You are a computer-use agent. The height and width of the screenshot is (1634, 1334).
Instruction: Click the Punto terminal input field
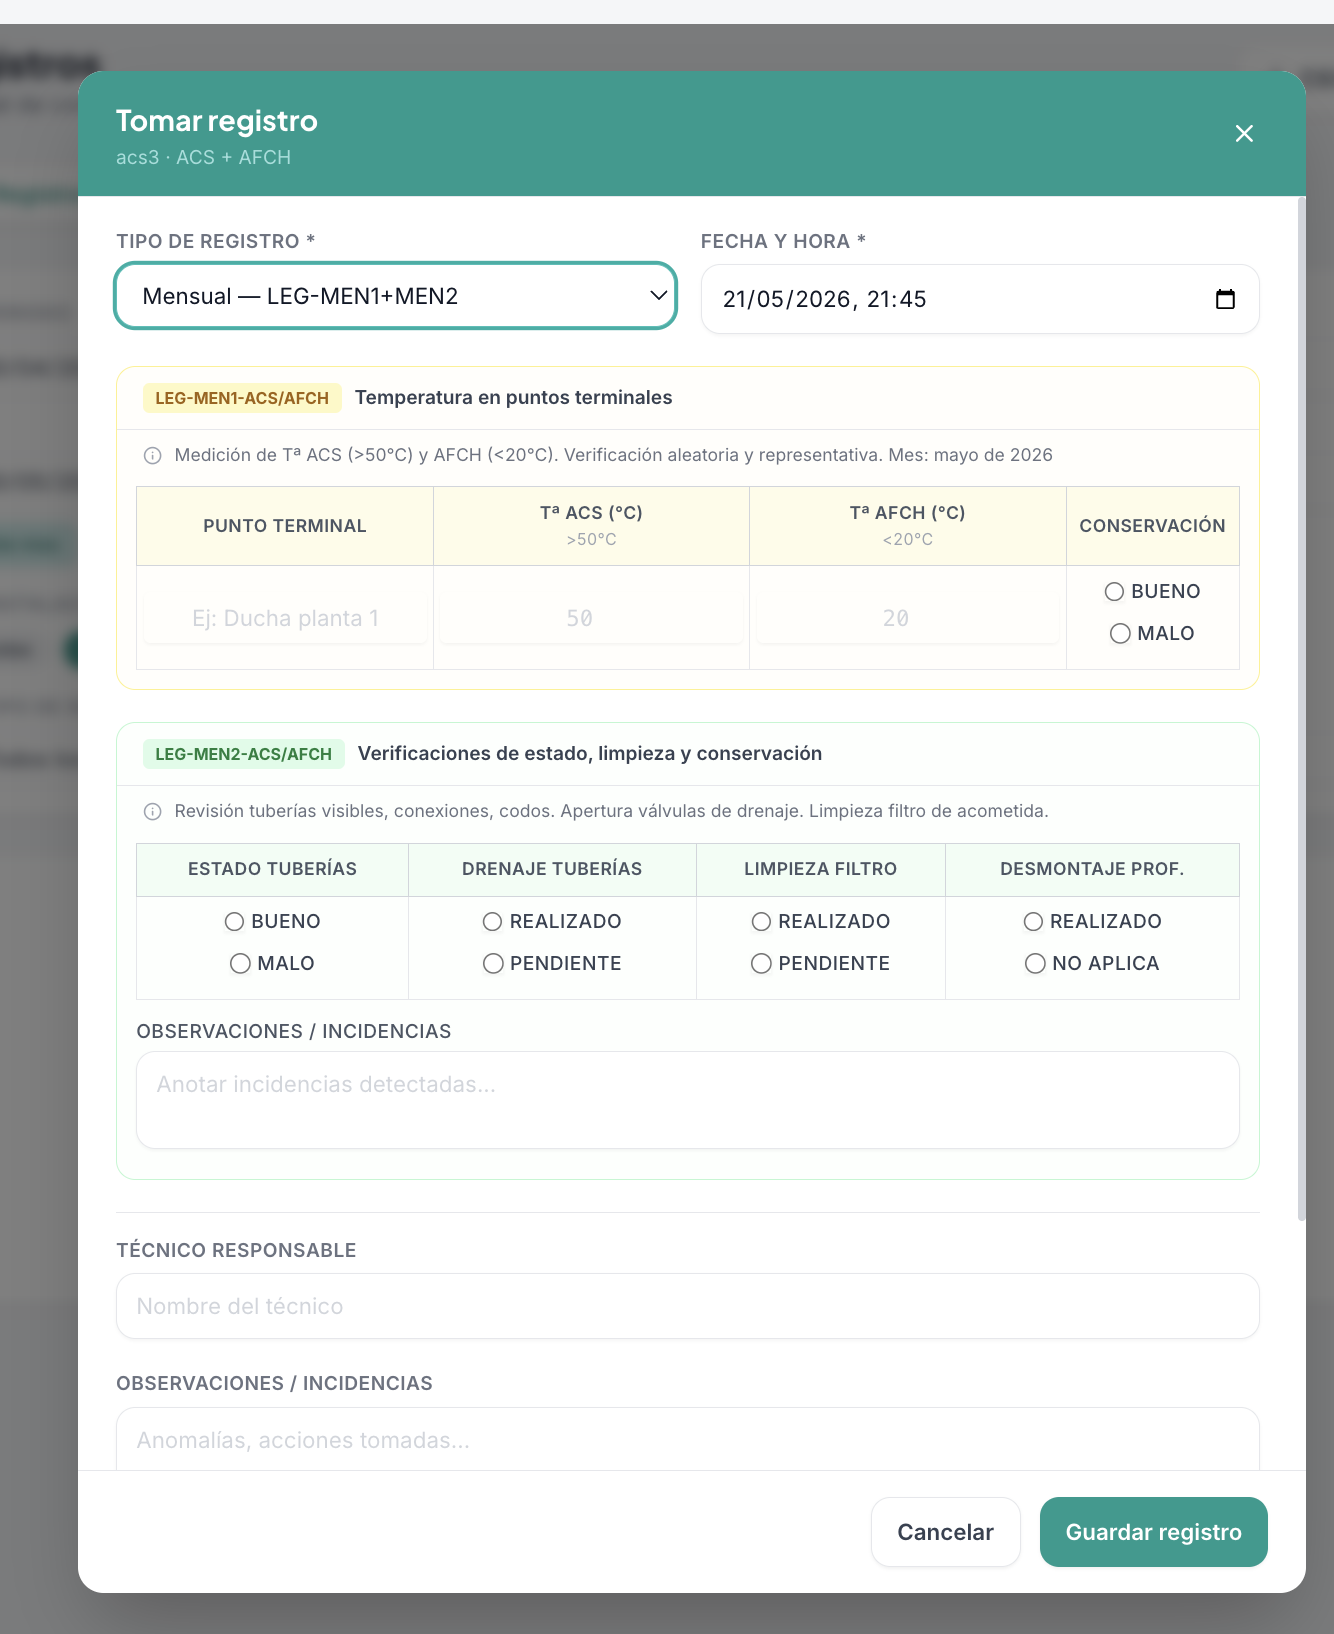[285, 618]
